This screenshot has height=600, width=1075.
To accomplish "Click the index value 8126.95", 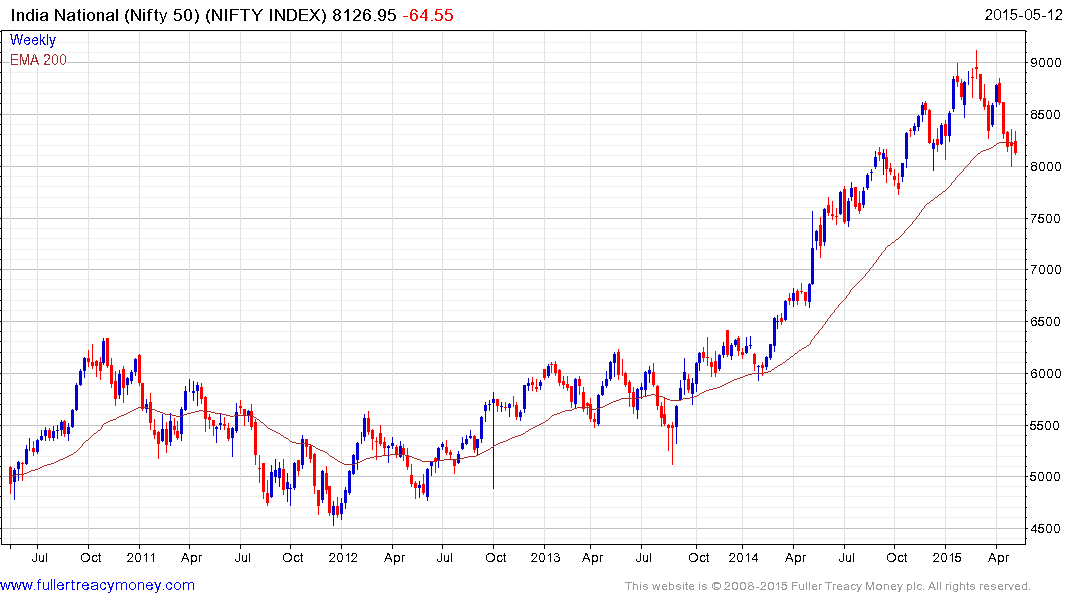I will click(364, 15).
